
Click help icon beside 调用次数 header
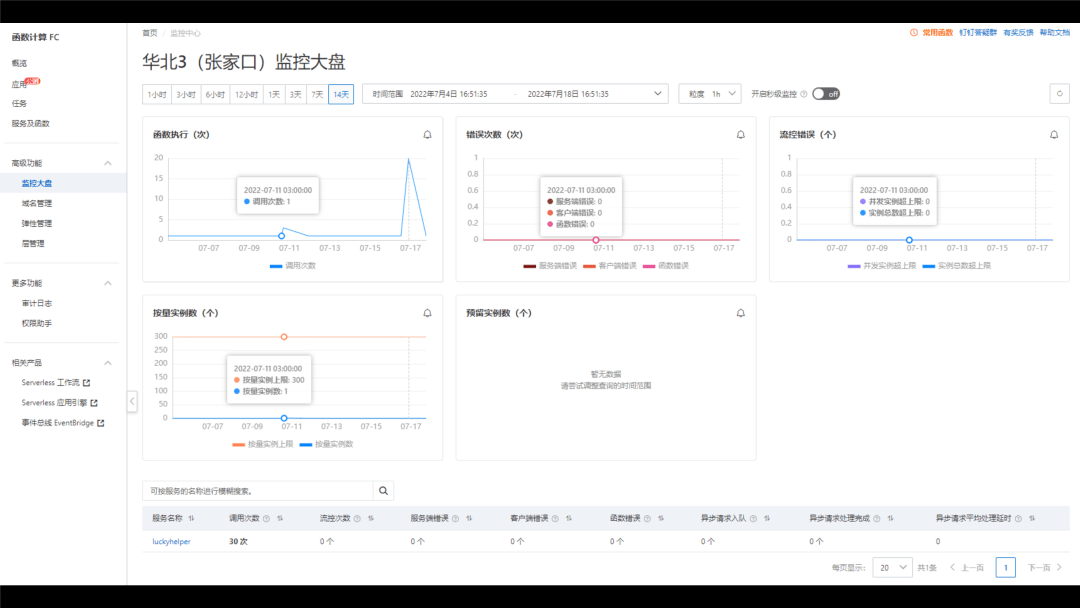[x=267, y=518]
